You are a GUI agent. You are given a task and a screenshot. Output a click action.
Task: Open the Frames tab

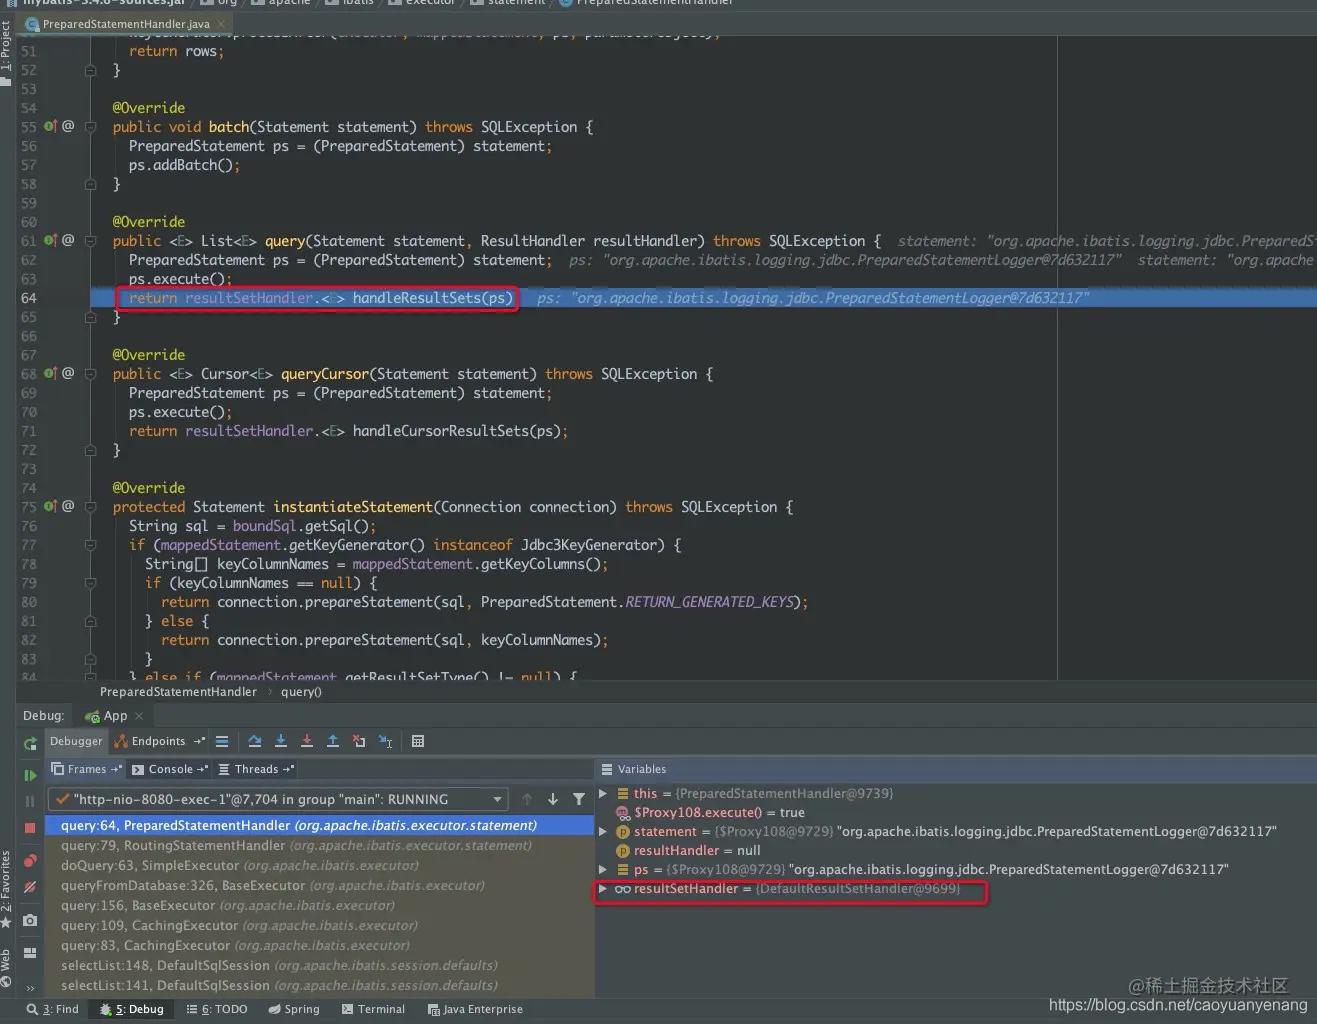tap(86, 769)
